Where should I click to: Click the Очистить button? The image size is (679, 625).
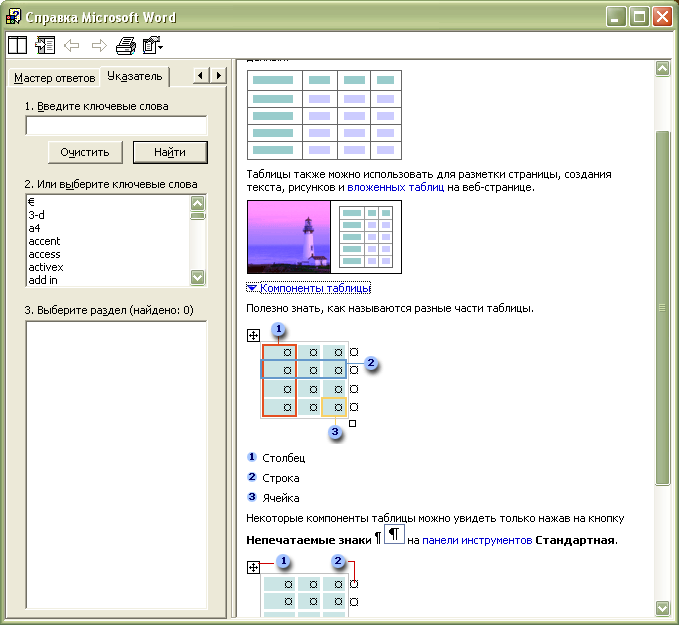pyautogui.click(x=85, y=152)
